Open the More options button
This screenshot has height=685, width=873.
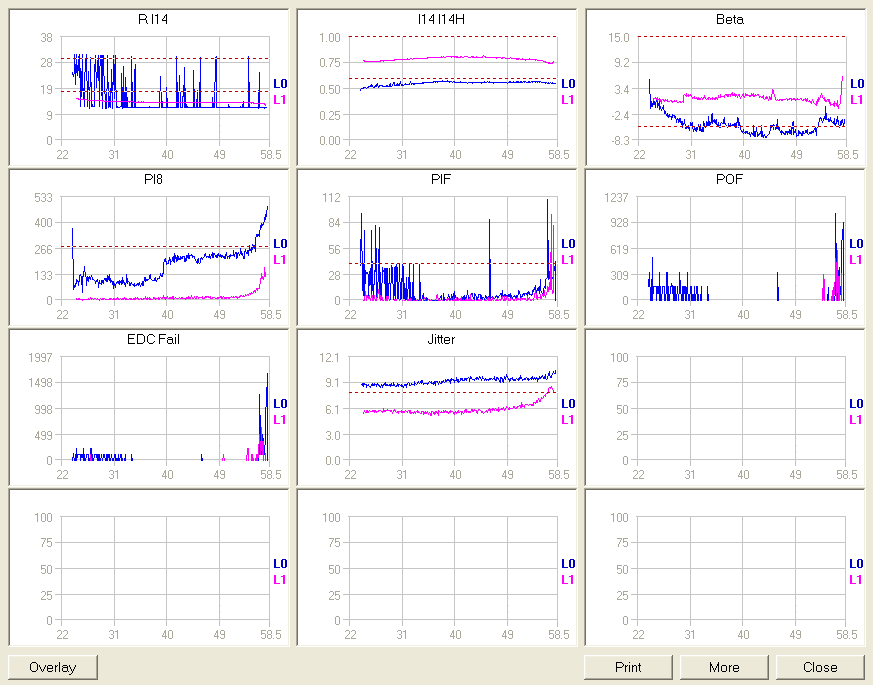(723, 667)
